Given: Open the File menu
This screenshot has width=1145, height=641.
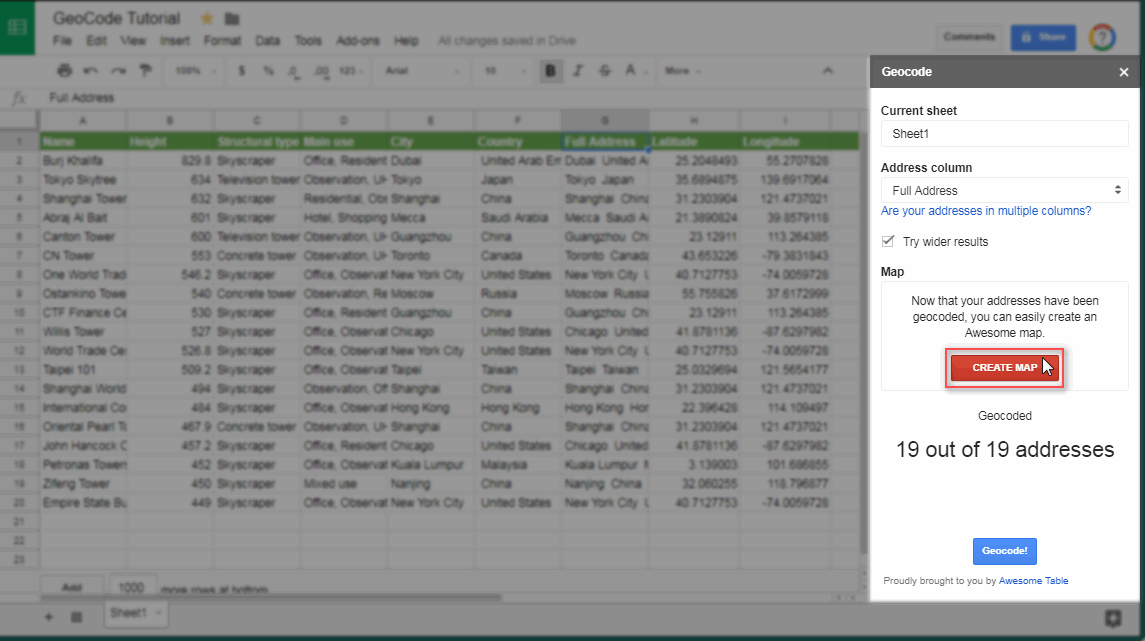Looking at the screenshot, I should pyautogui.click(x=62, y=41).
